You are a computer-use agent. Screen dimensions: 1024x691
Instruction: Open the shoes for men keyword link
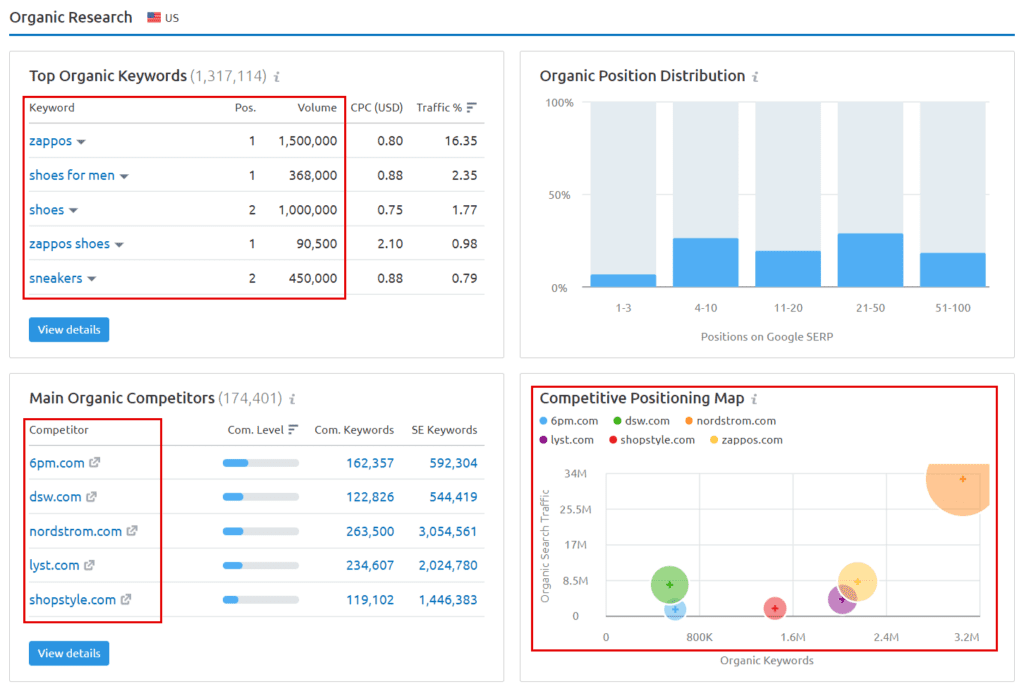point(72,175)
